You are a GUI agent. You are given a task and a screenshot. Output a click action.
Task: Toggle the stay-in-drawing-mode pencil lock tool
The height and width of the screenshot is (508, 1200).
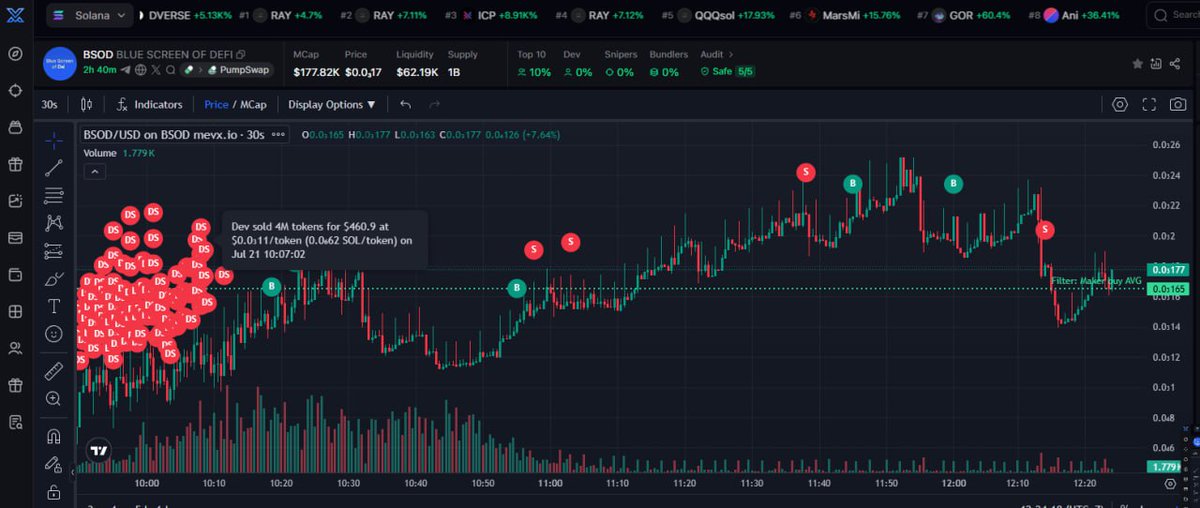click(54, 464)
